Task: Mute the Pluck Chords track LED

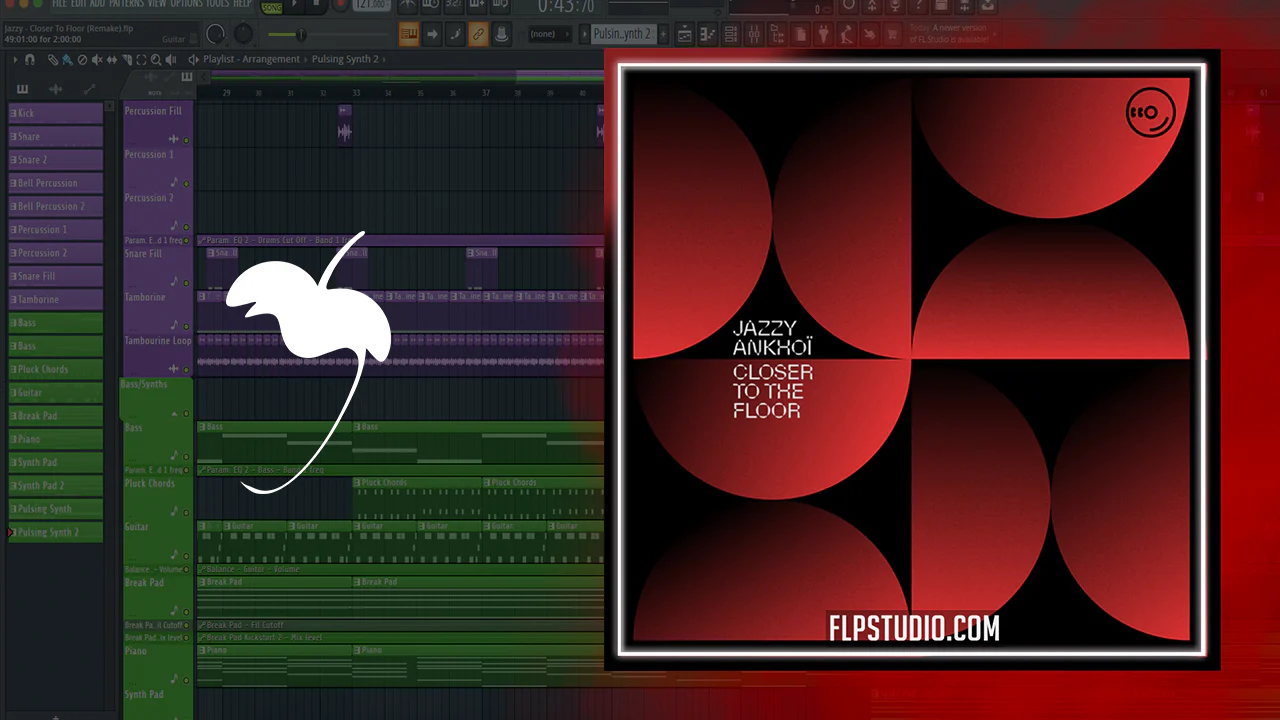Action: [x=186, y=512]
